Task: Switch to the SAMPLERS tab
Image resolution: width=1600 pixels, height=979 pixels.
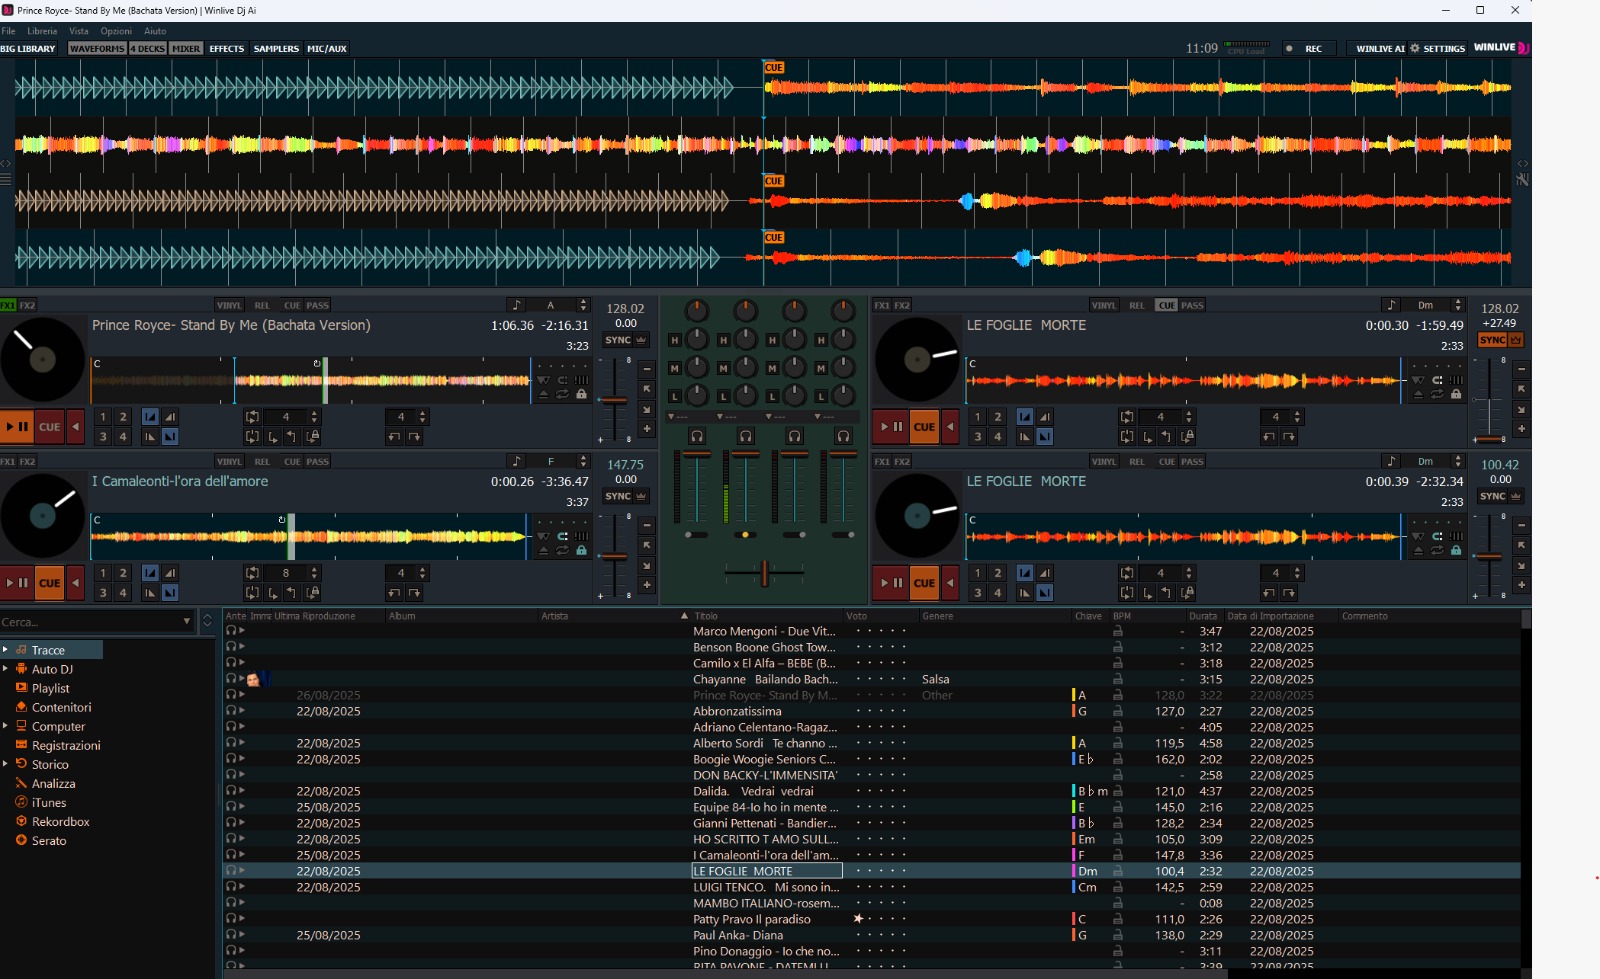Action: tap(276, 48)
